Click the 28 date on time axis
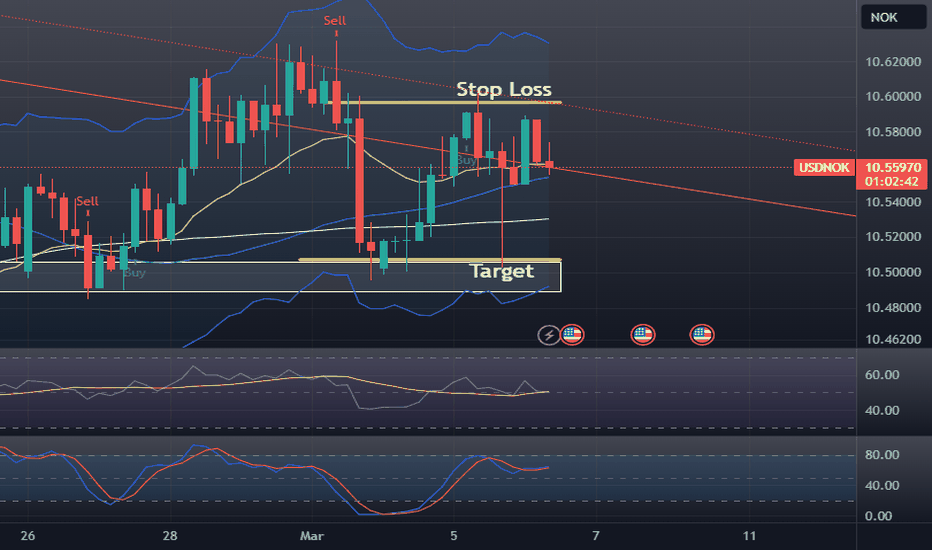This screenshot has height=550, width=932. click(170, 536)
